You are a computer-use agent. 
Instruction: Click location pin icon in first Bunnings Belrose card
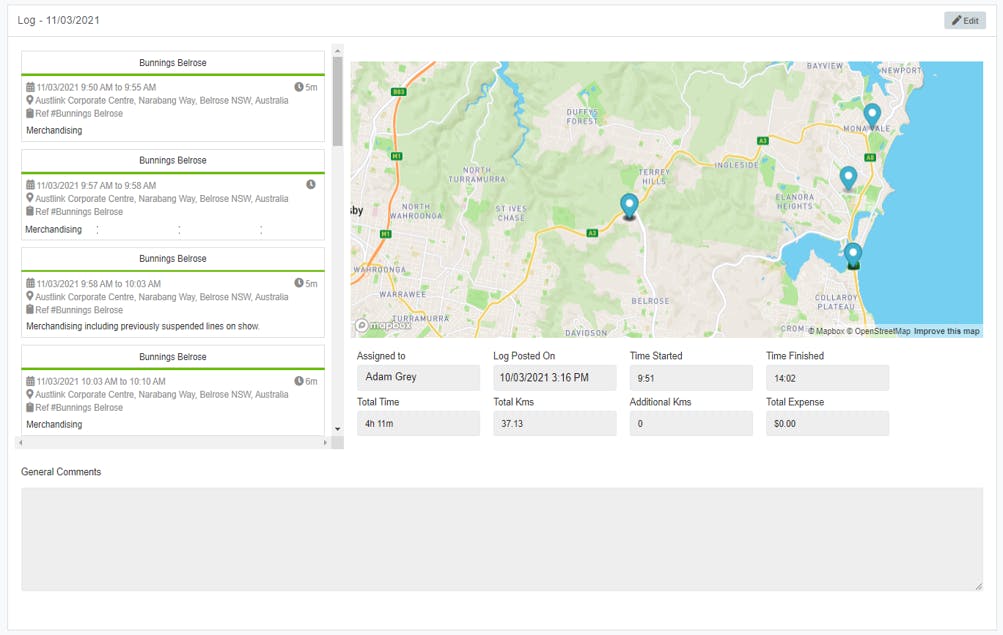(x=30, y=100)
